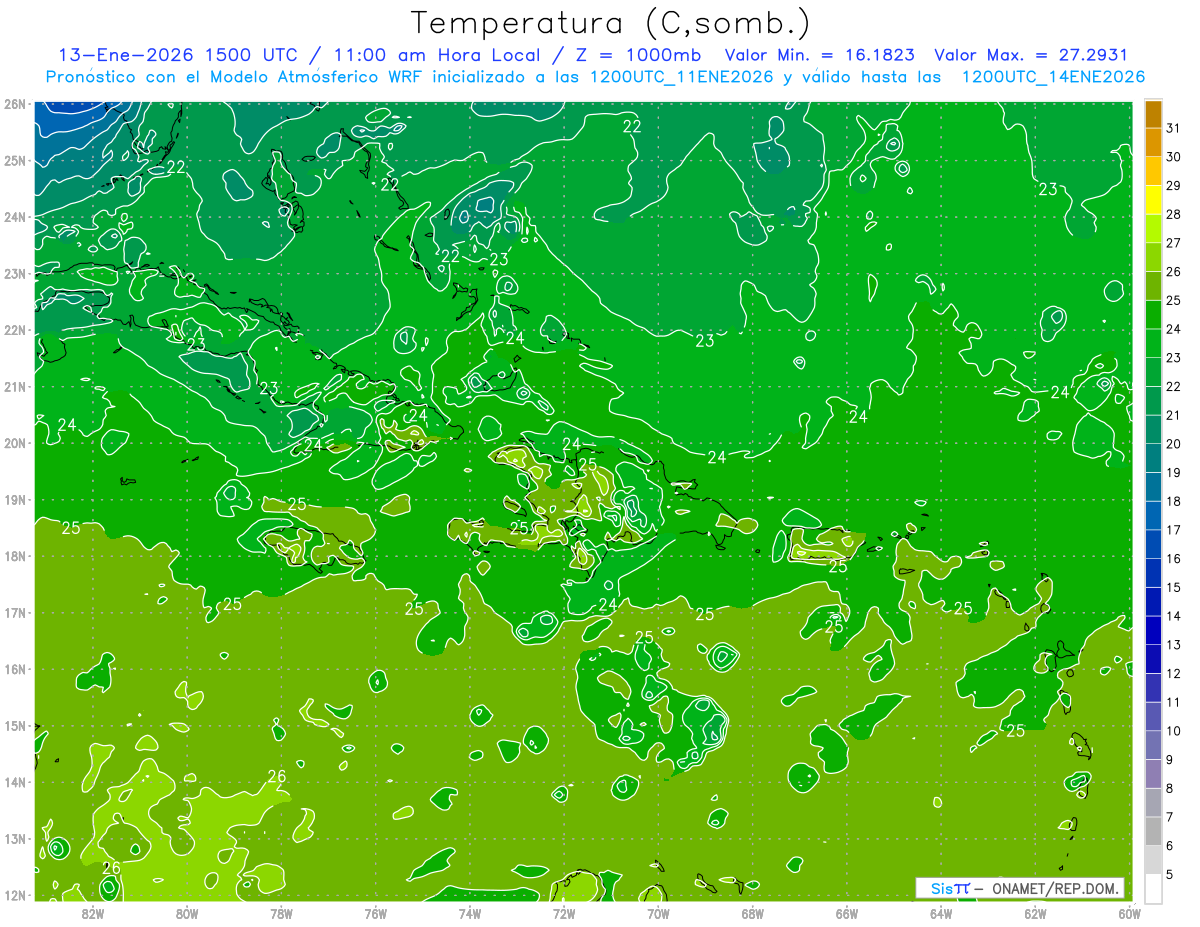Click the legend label 17
The height and width of the screenshot is (927, 1200).
pos(1174,530)
